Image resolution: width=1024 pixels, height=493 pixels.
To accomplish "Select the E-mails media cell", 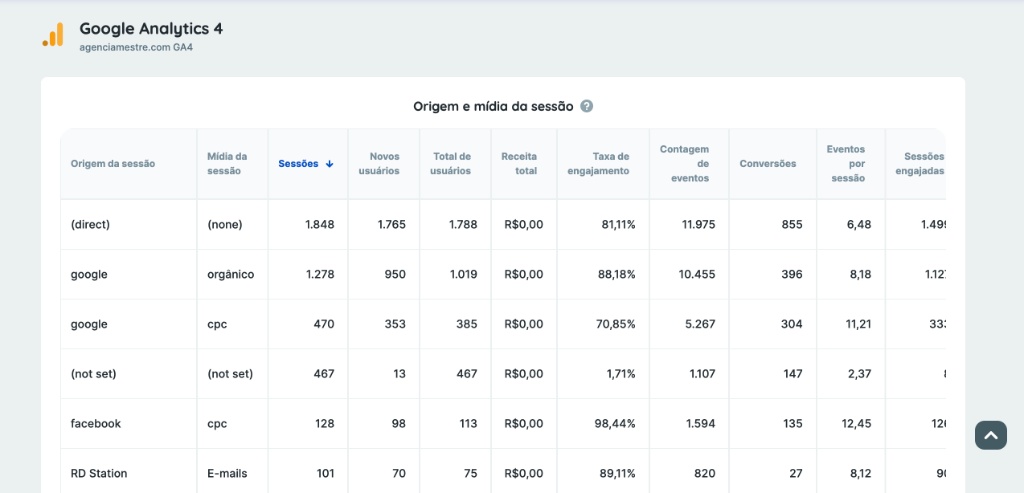I will 227,473.
